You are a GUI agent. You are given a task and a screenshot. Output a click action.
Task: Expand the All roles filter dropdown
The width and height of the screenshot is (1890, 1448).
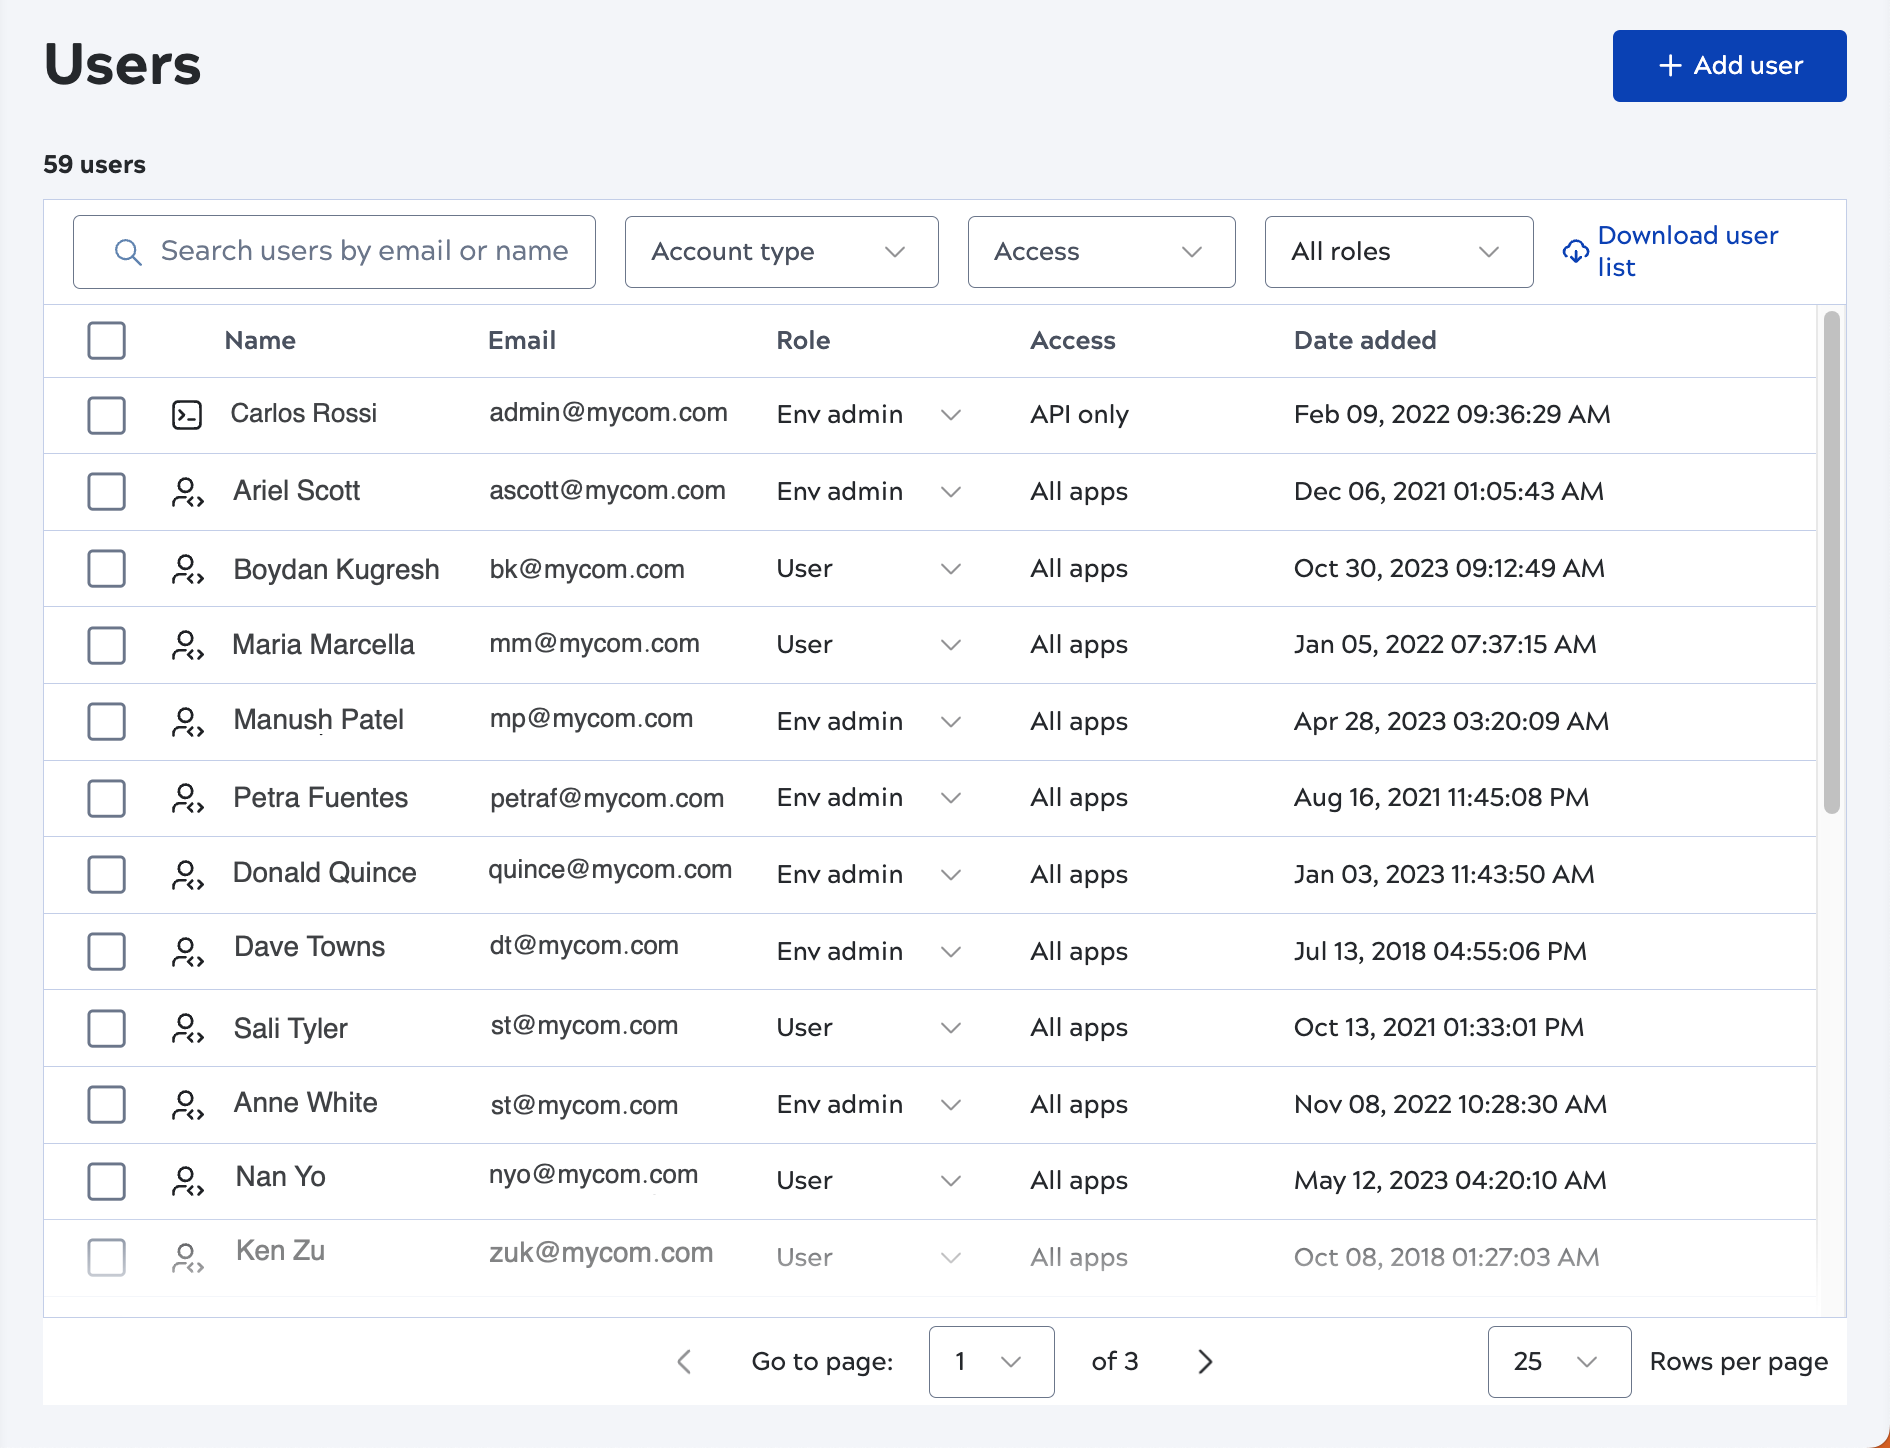coord(1398,252)
